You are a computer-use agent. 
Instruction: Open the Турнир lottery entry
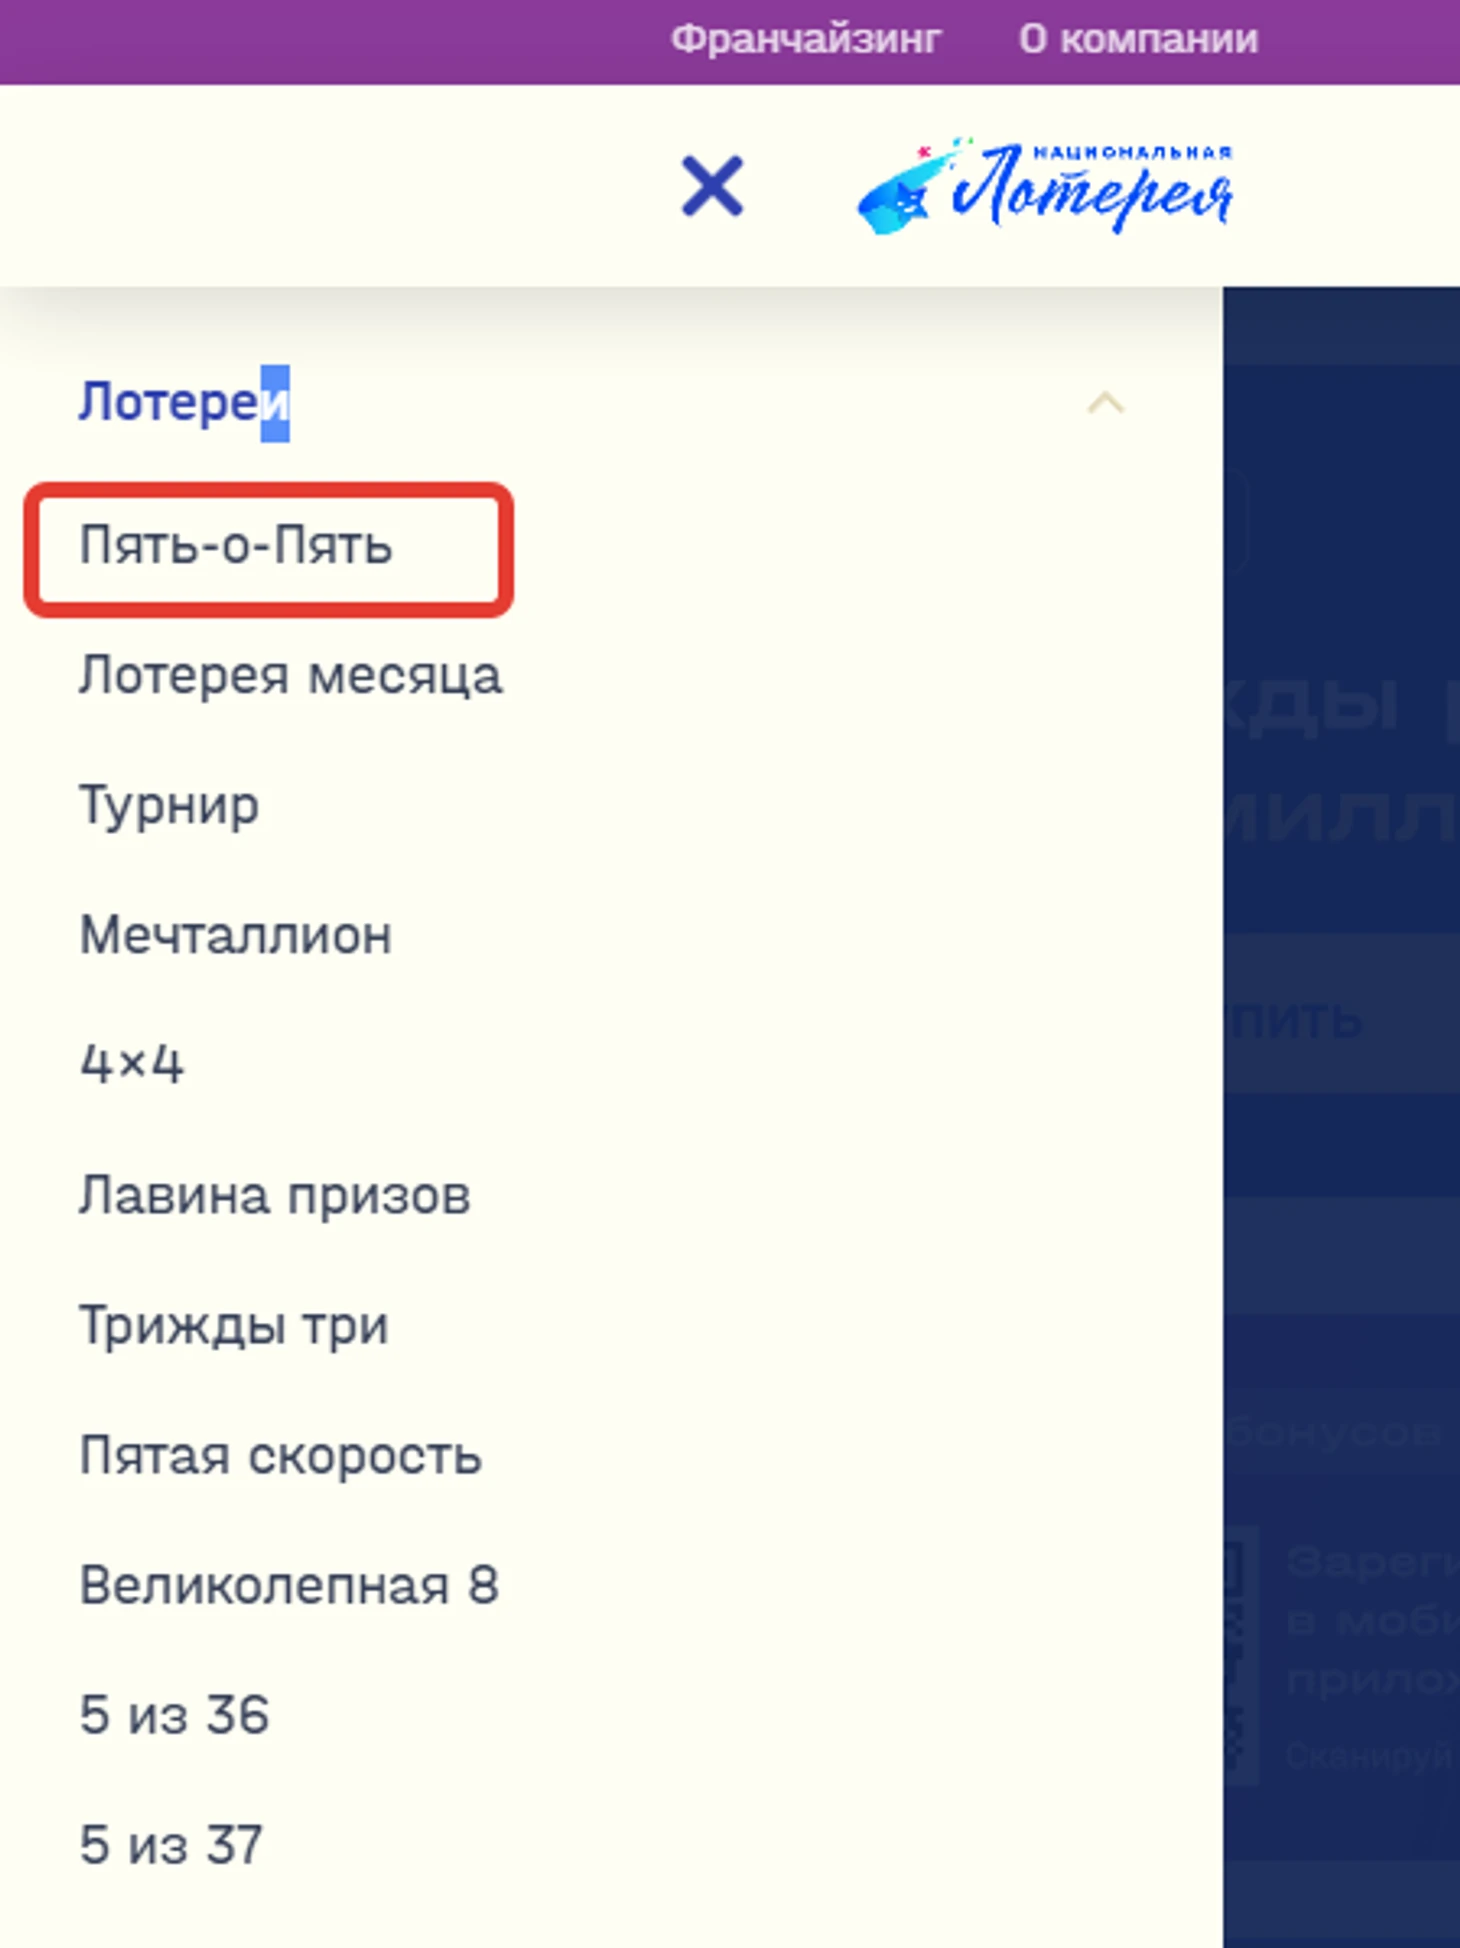tap(169, 806)
